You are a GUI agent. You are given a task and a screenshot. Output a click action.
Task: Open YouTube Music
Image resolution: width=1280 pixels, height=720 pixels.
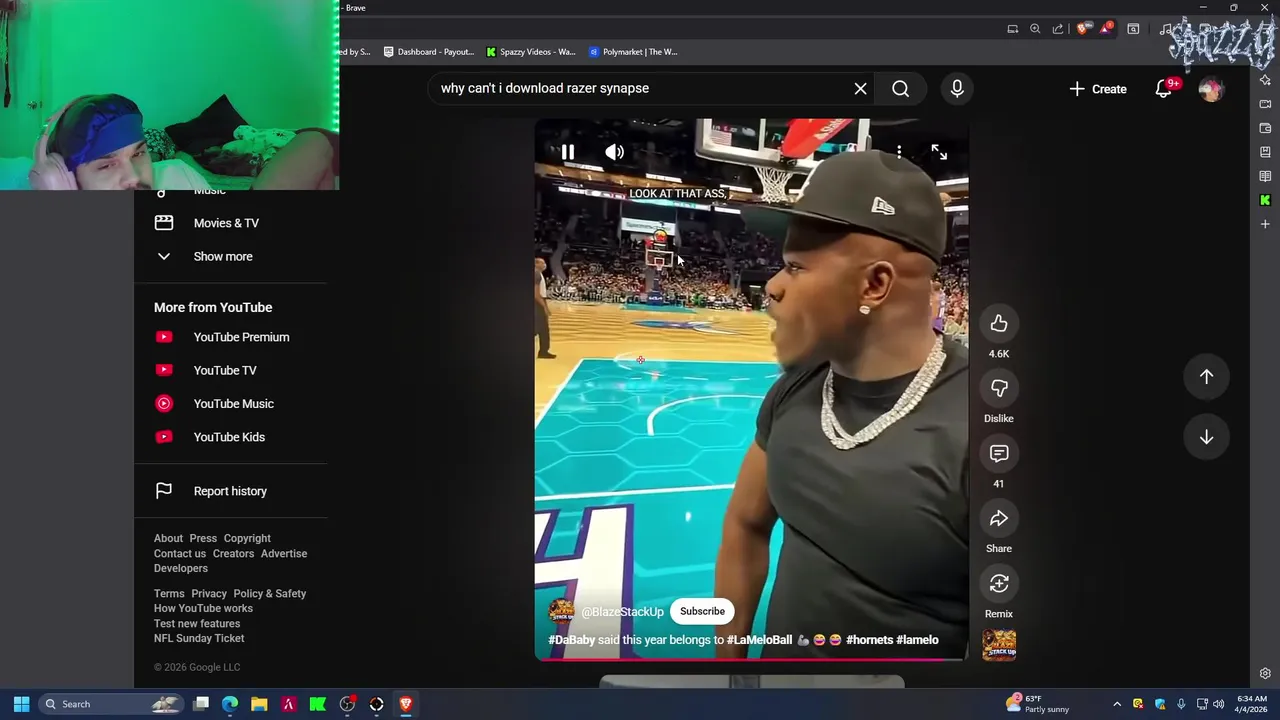tap(234, 403)
